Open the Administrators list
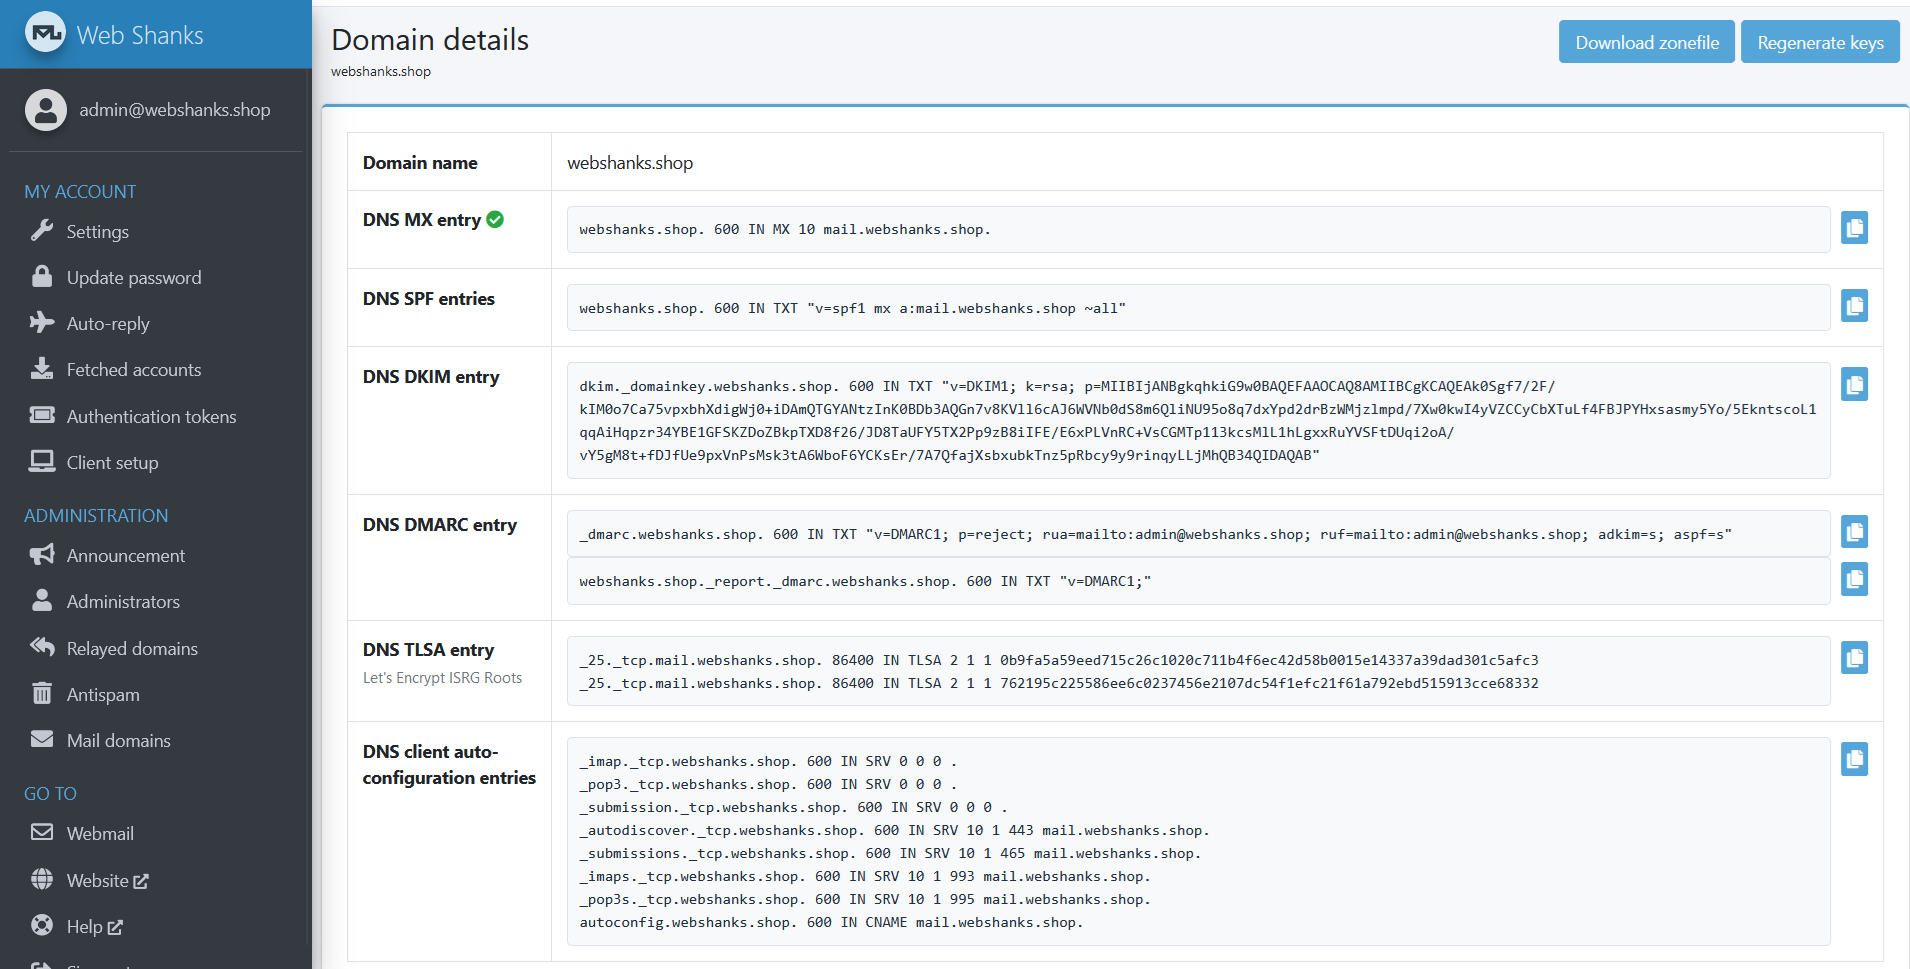The width and height of the screenshot is (1910, 969). pos(123,602)
